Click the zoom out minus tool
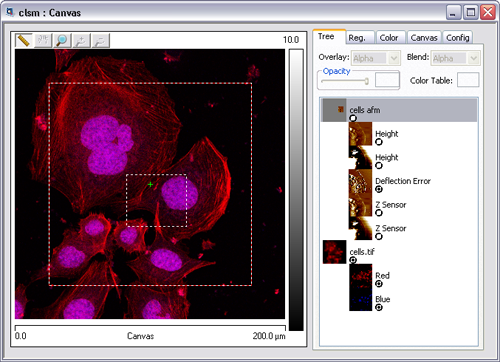This screenshot has height=362, width=500. pyautogui.click(x=101, y=41)
